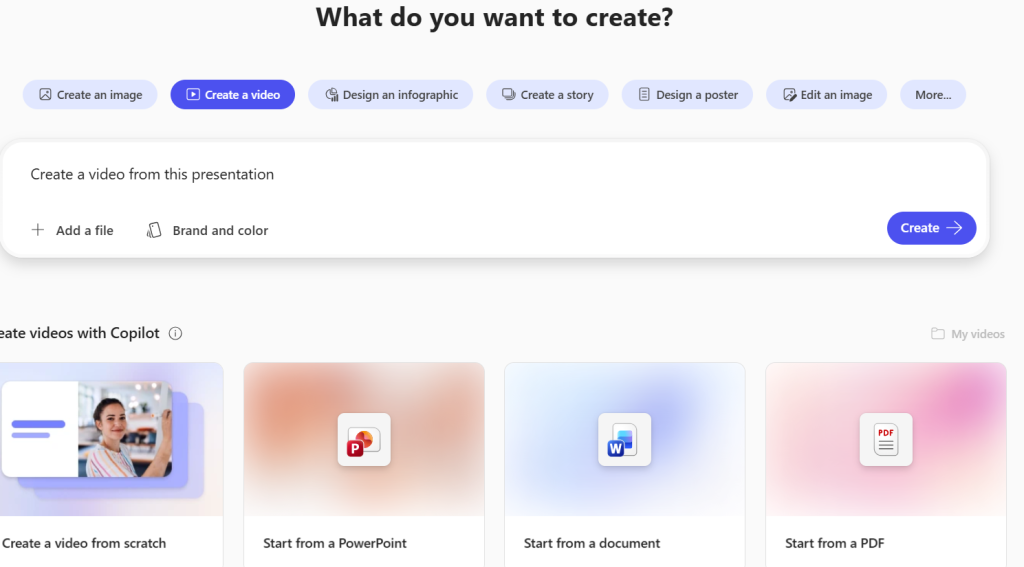Choose the Design an infographic option
1024x567 pixels.
point(391,95)
